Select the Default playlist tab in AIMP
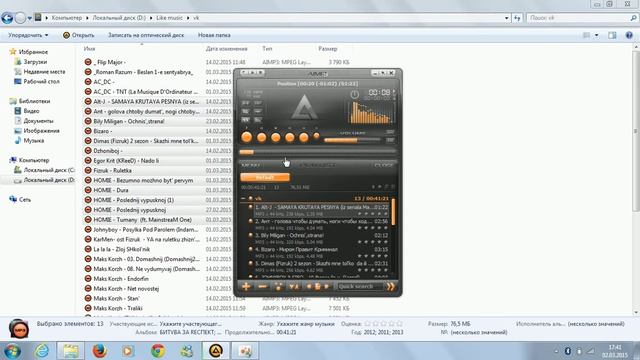The height and width of the screenshot is (360, 640). pyautogui.click(x=265, y=177)
